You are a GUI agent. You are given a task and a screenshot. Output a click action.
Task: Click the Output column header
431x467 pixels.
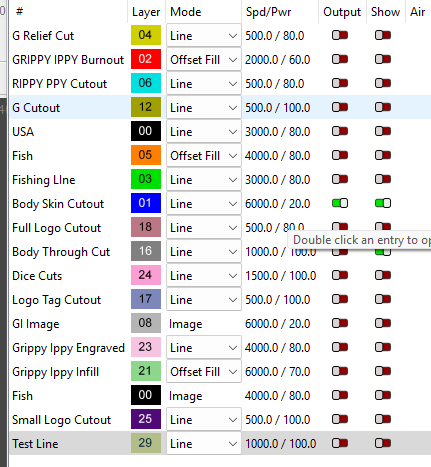pyautogui.click(x=342, y=12)
